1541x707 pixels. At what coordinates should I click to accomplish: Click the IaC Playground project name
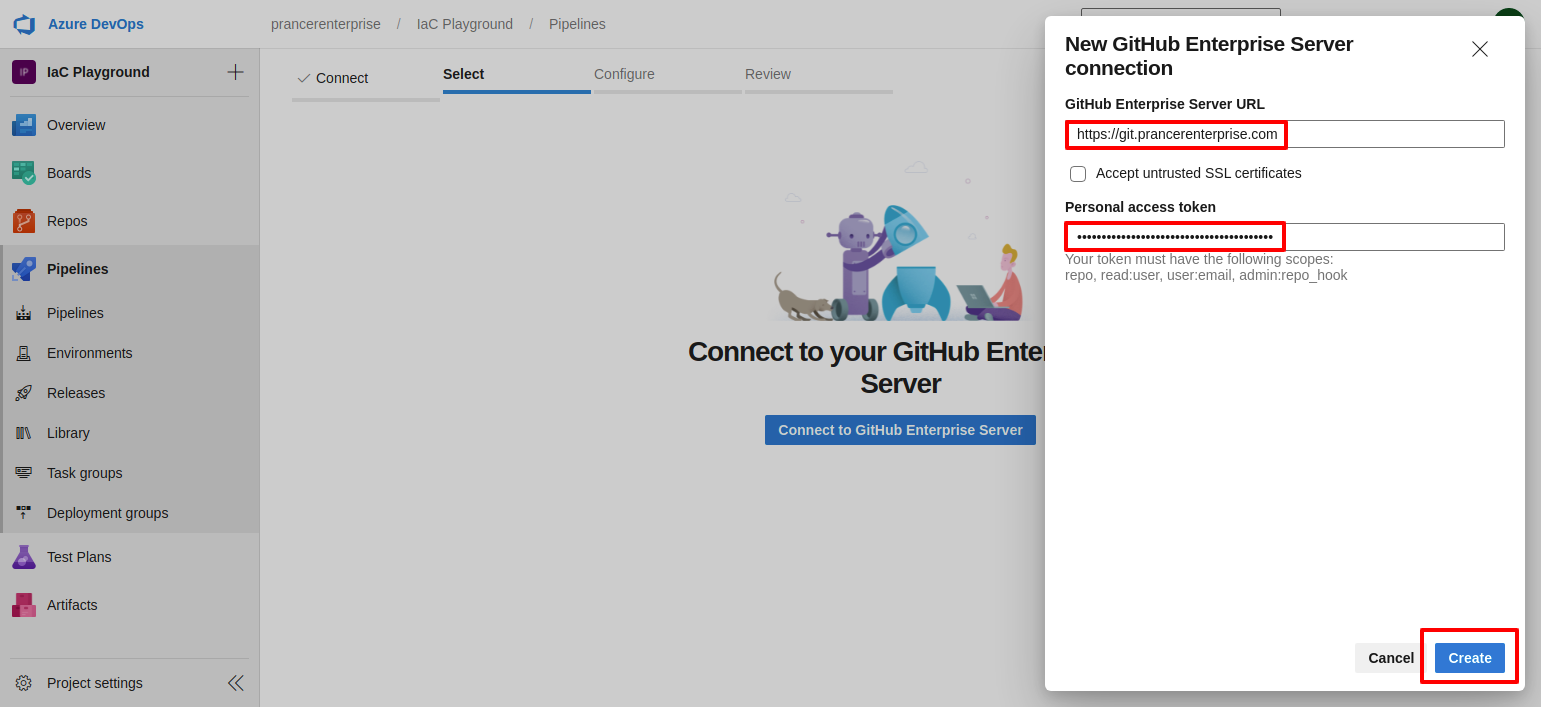coord(98,72)
